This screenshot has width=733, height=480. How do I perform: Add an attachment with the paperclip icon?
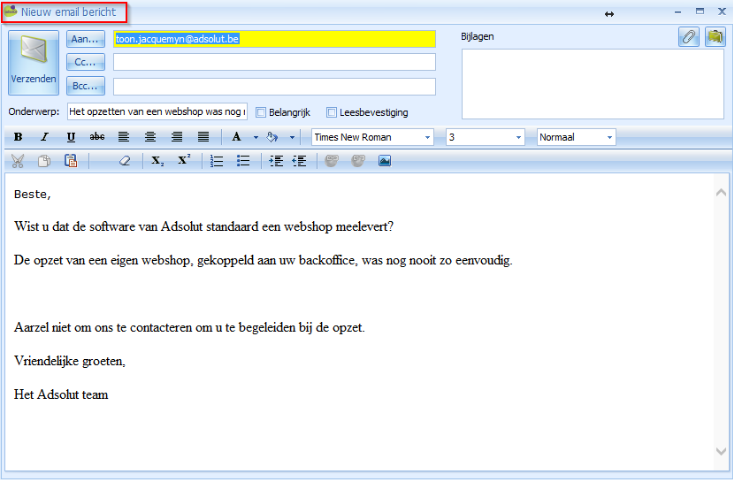pos(689,36)
